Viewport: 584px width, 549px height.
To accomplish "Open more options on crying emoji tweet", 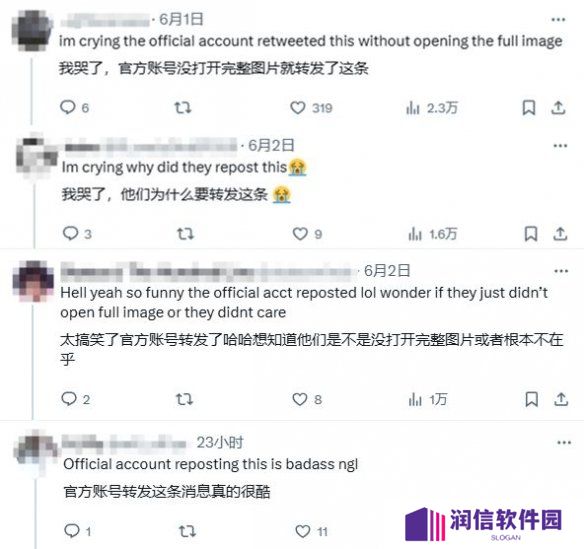I will [x=560, y=146].
